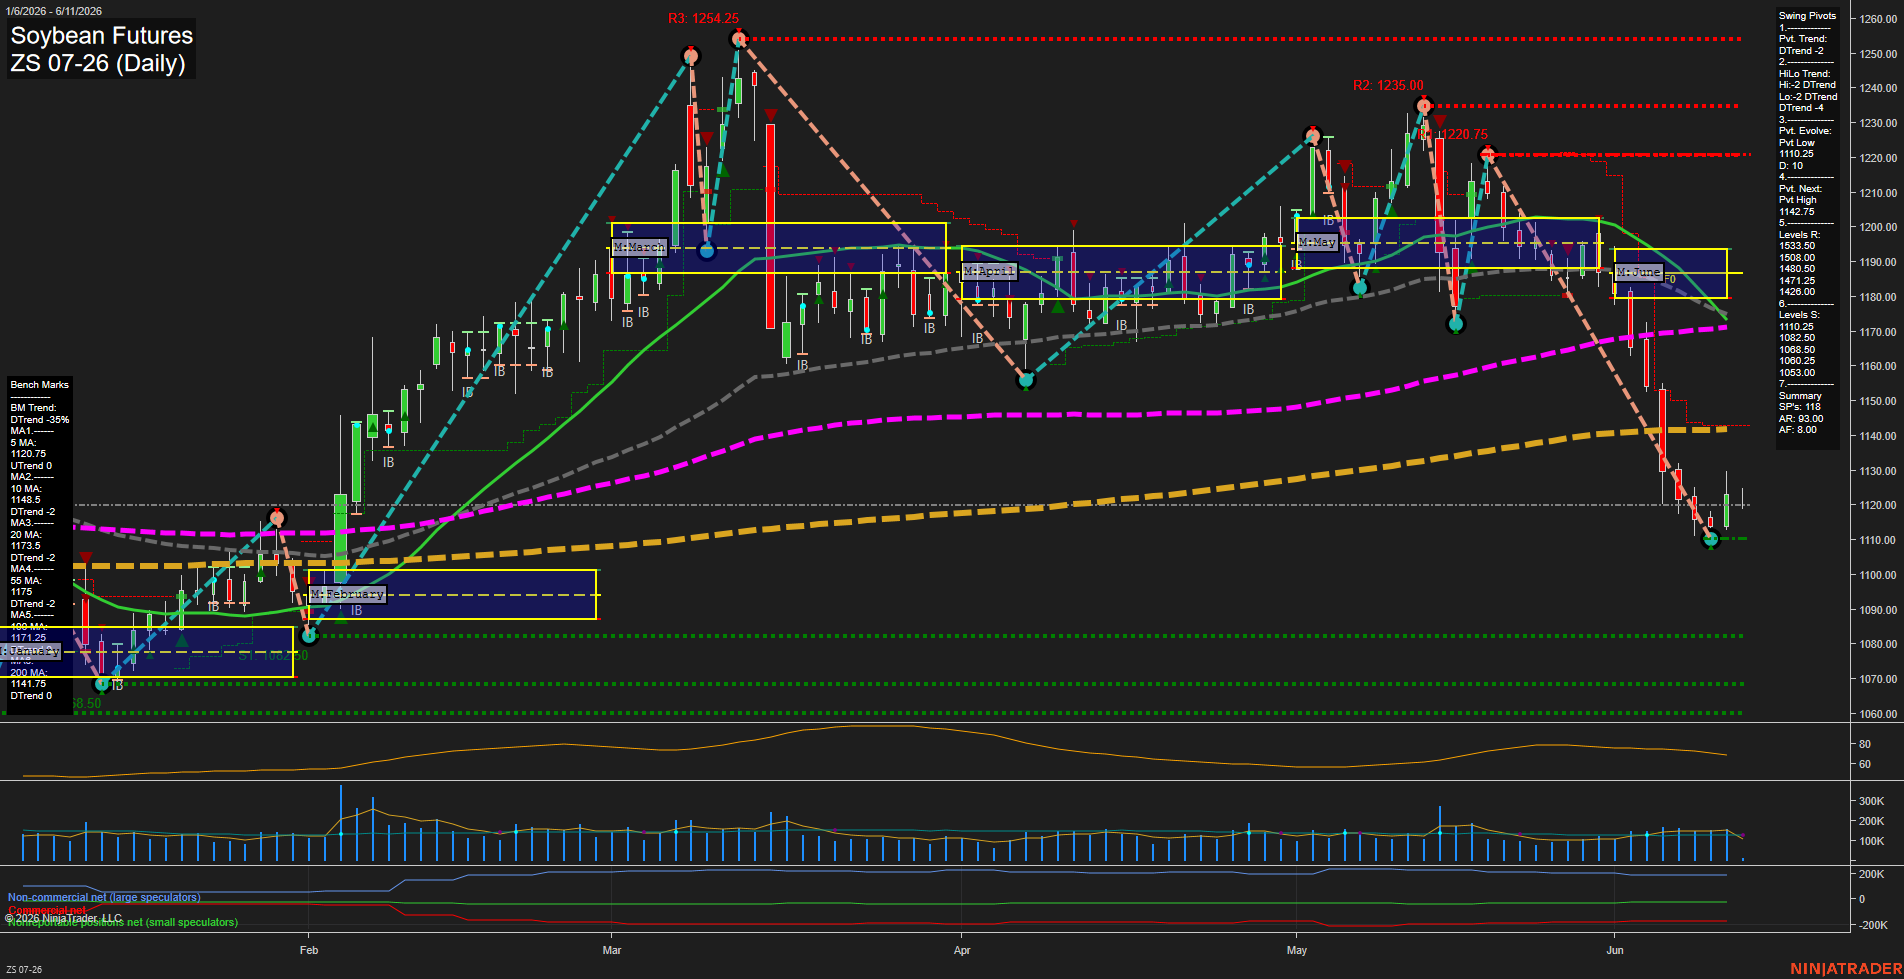Select the Jun label on the time axis
The width and height of the screenshot is (1904, 979).
pos(1615,950)
